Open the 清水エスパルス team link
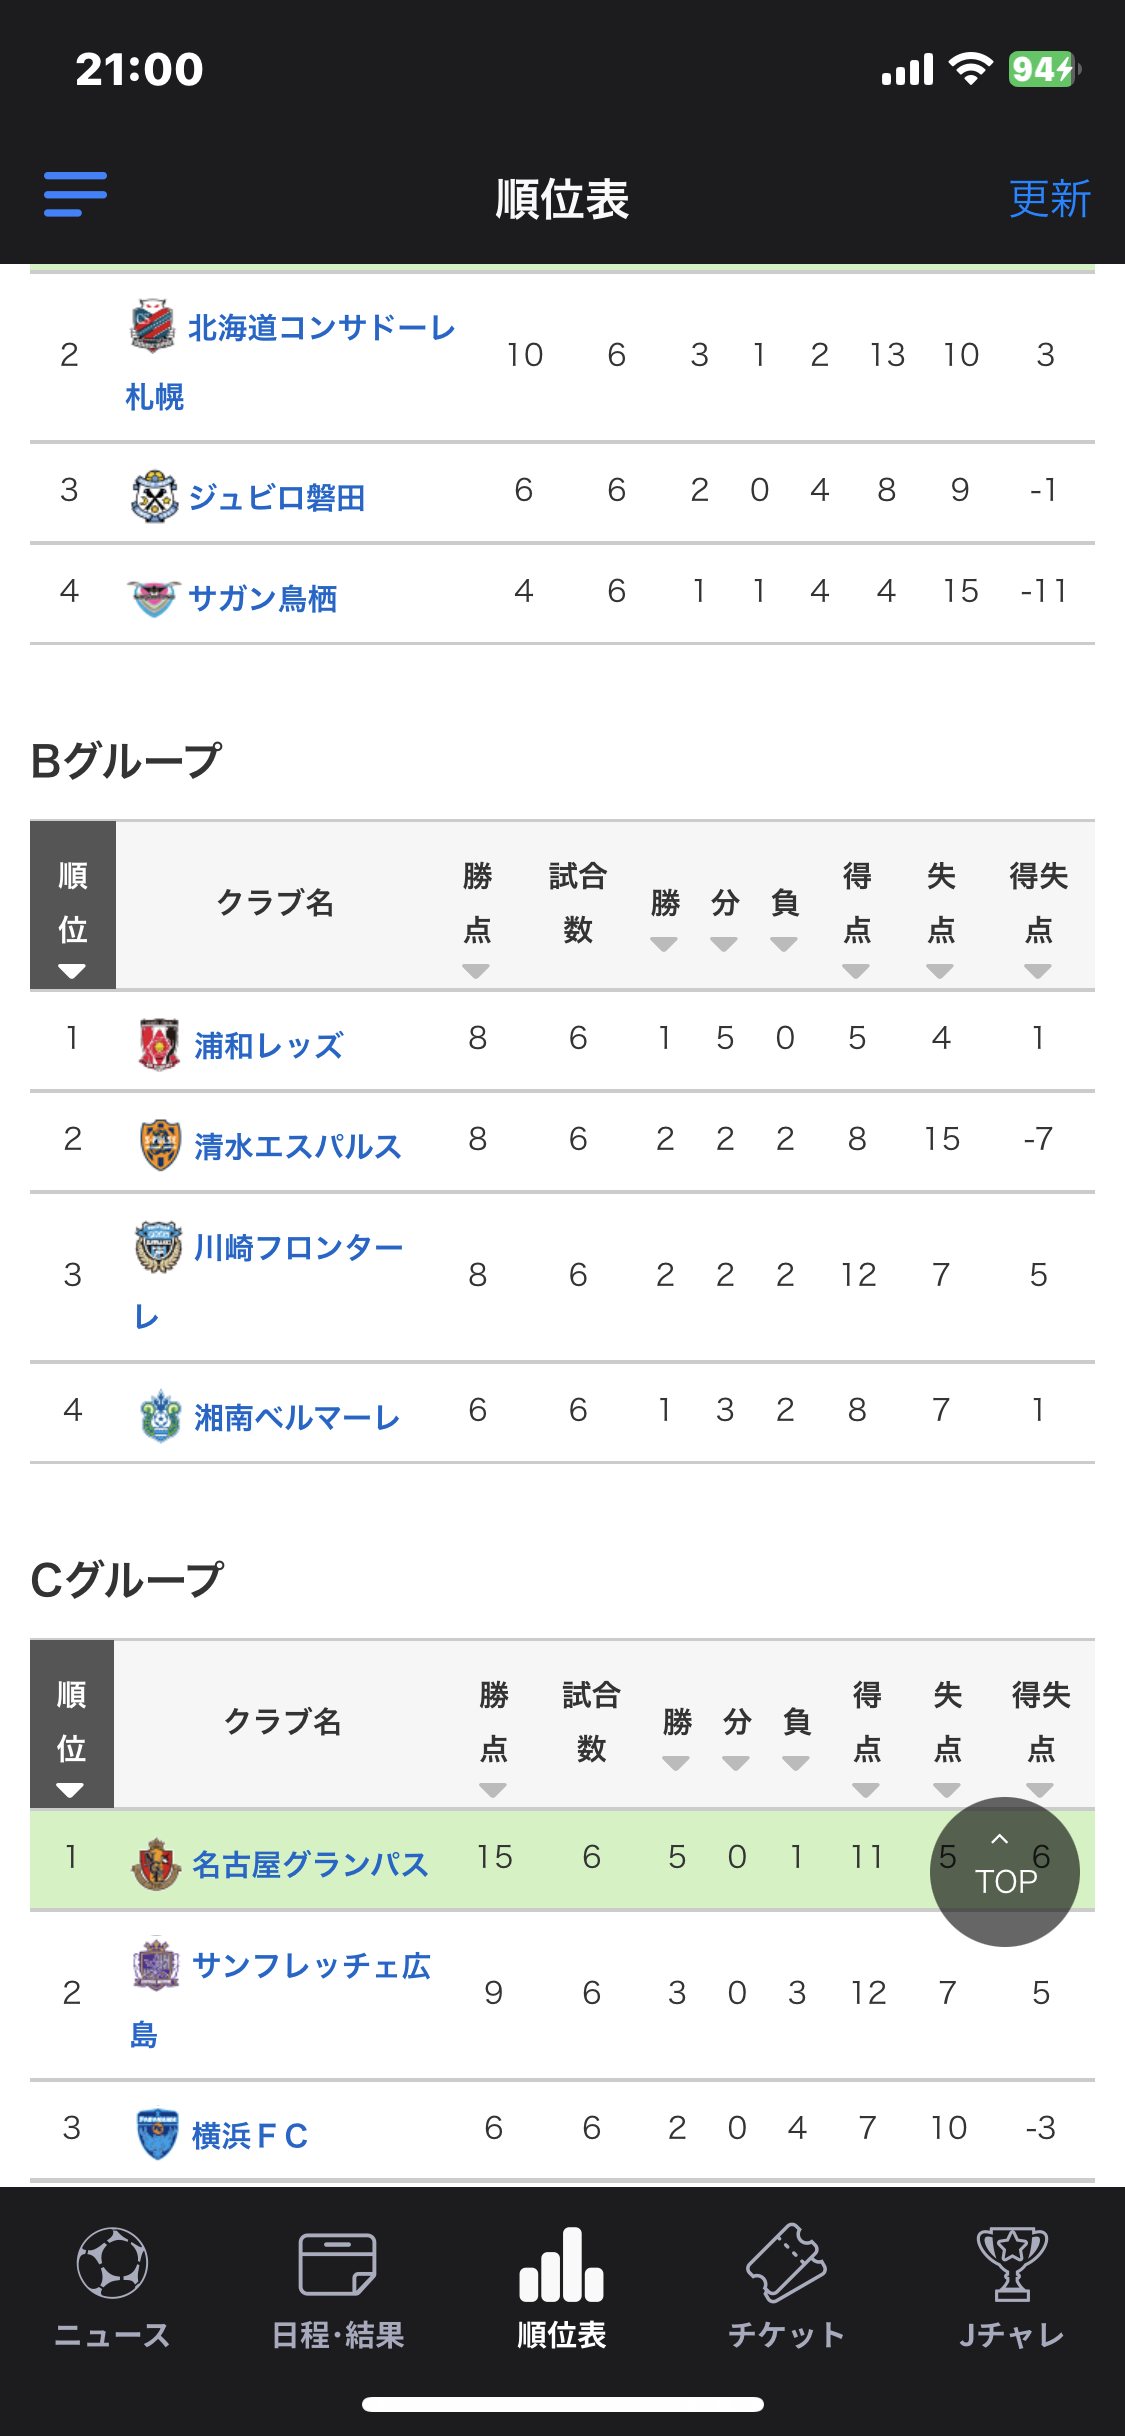Screen dimensions: 1125x2436 point(297,1146)
